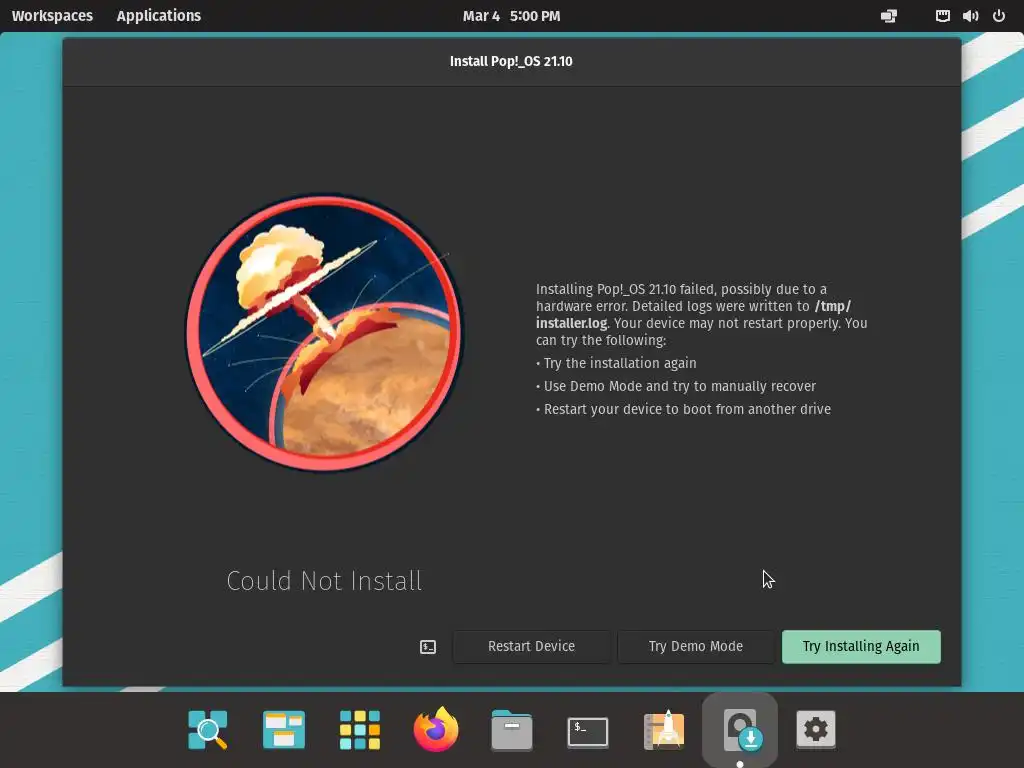This screenshot has height=768, width=1024.
Task: Click the Restart Device button
Action: 531,647
